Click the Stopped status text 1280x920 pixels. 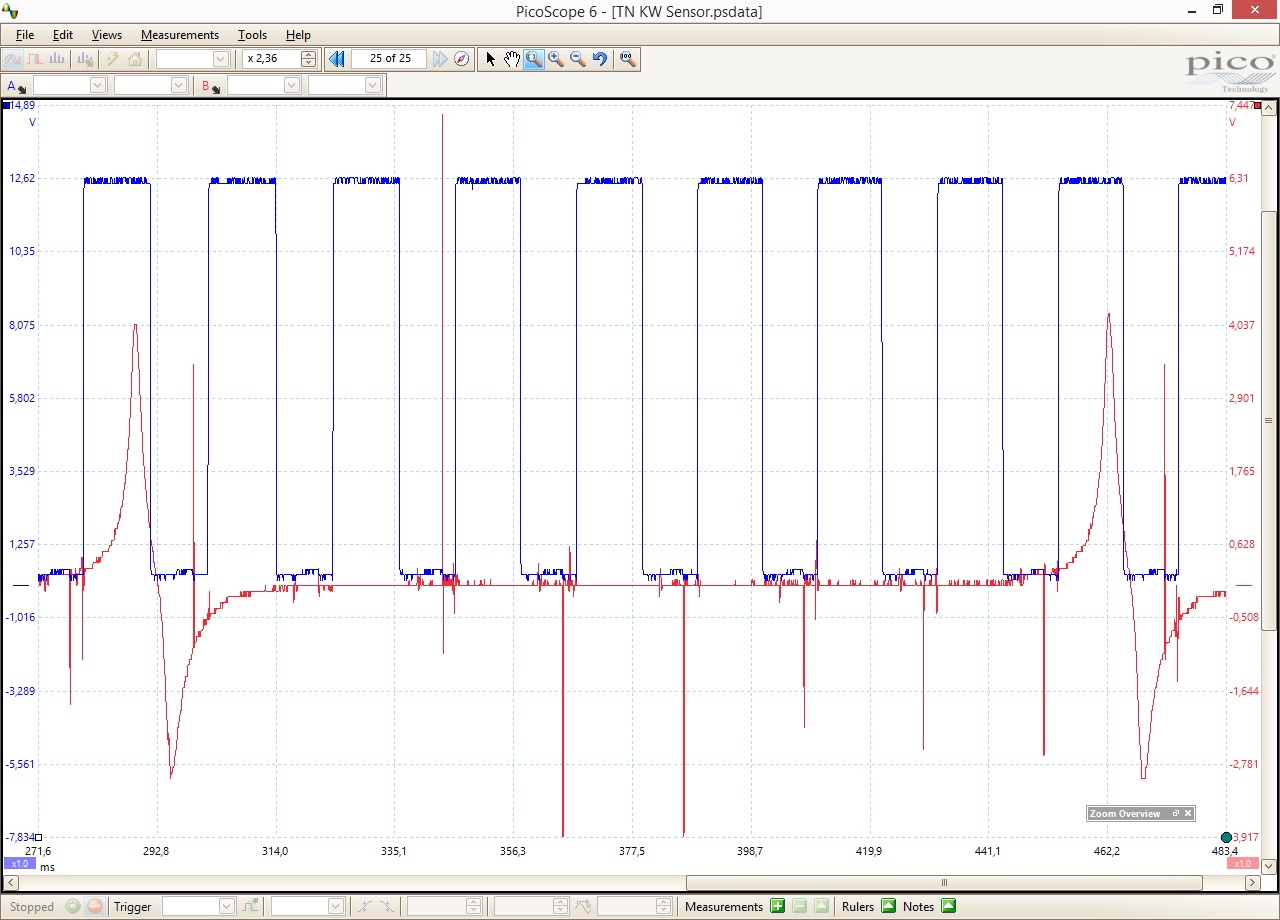click(32, 907)
